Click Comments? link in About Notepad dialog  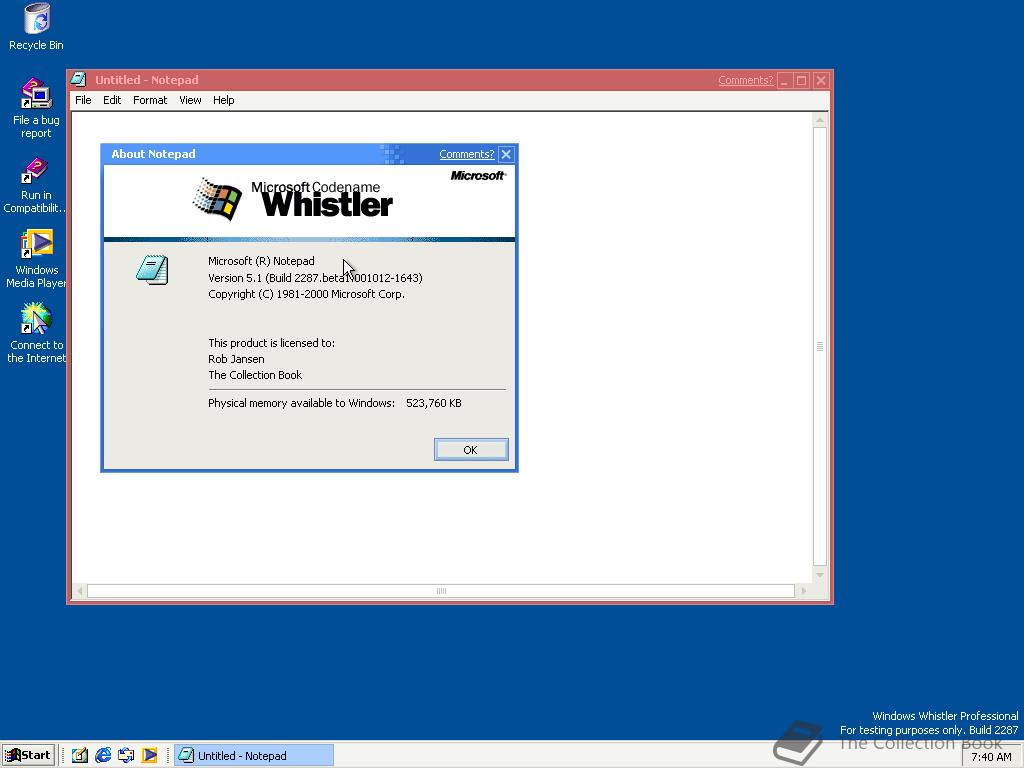point(466,154)
